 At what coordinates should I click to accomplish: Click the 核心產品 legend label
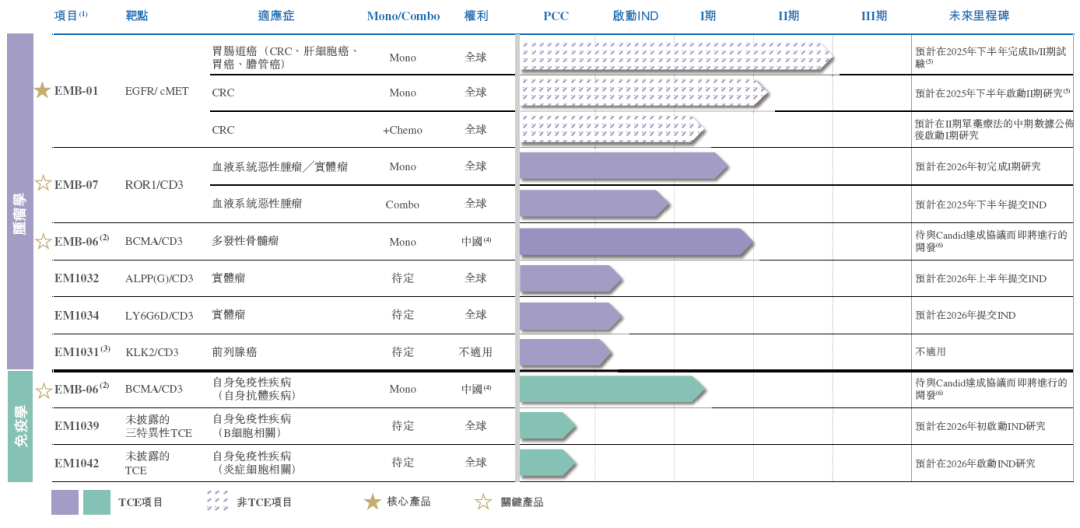(409, 502)
